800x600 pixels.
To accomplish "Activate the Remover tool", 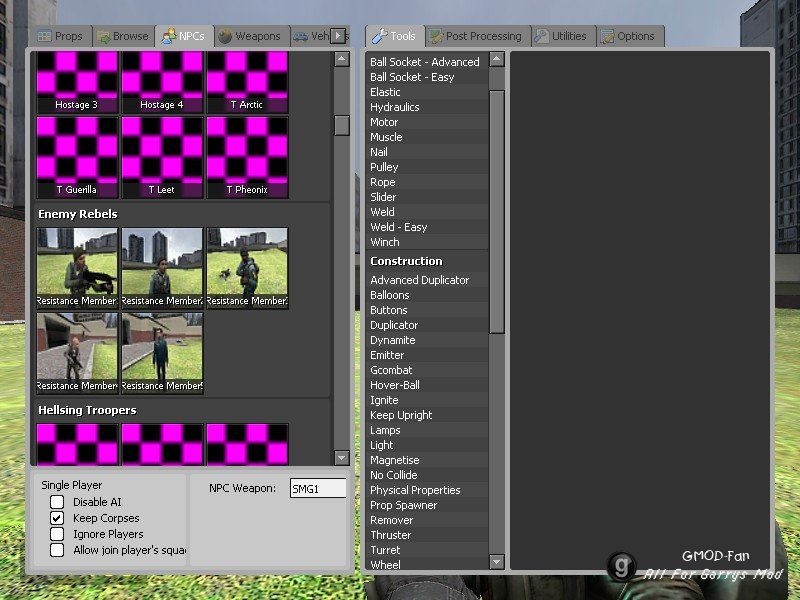I will tap(427, 520).
